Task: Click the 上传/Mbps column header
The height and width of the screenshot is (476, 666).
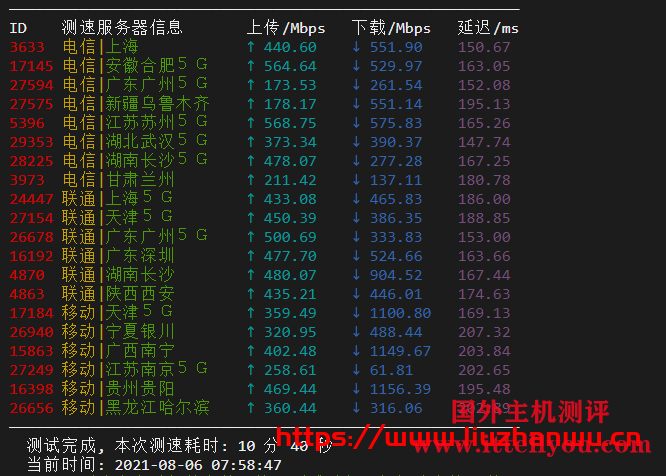Action: [286, 28]
